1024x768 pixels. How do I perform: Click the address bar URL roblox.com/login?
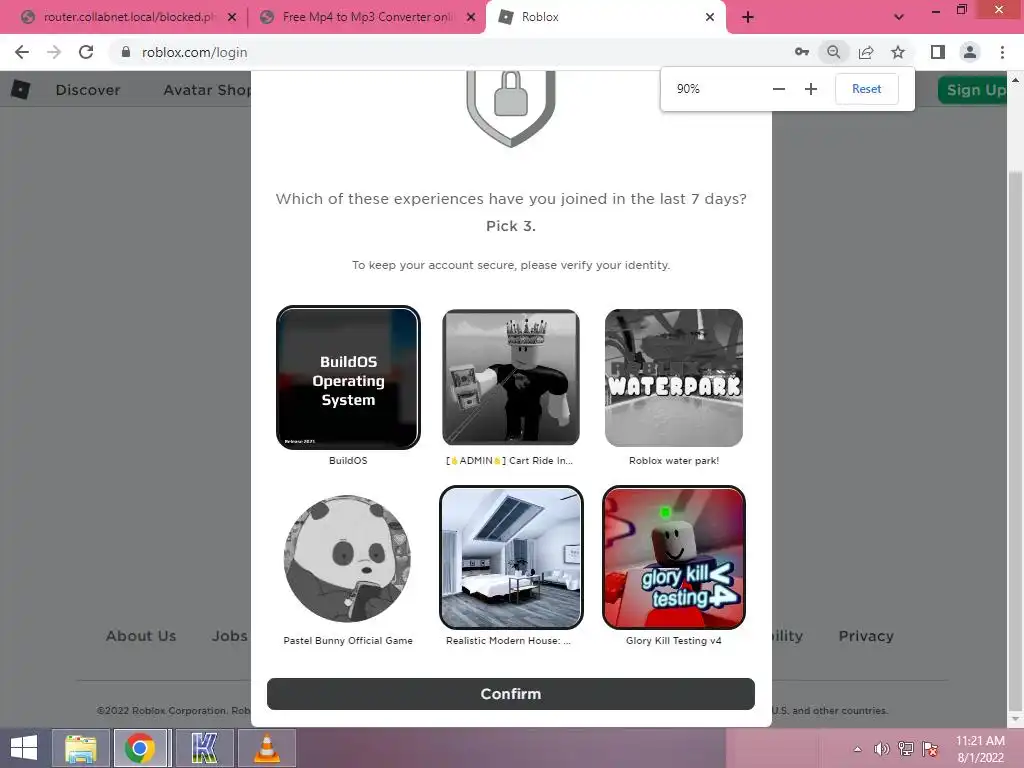tap(195, 52)
